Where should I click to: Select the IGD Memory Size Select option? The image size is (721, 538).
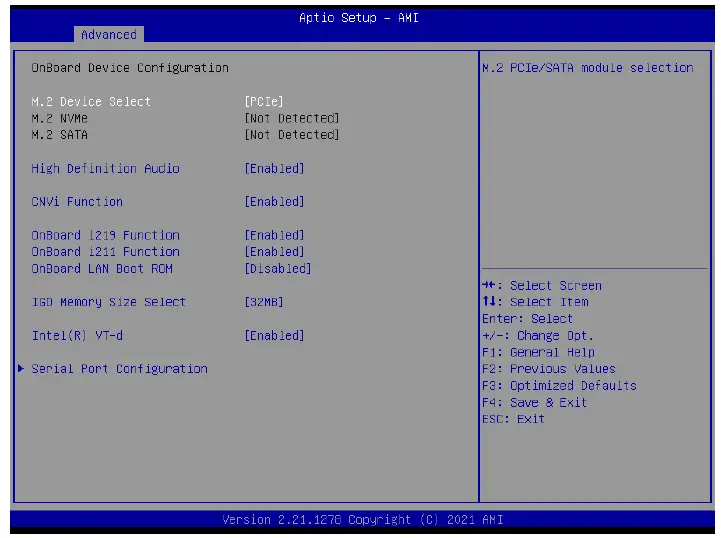pos(109,302)
